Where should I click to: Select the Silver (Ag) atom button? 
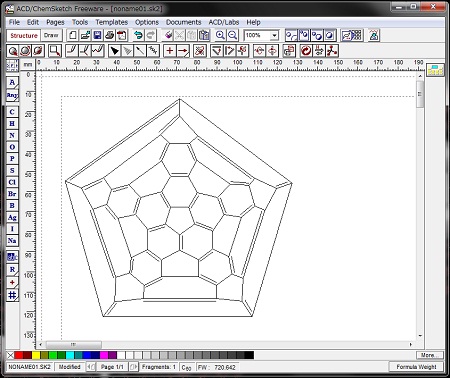point(12,217)
